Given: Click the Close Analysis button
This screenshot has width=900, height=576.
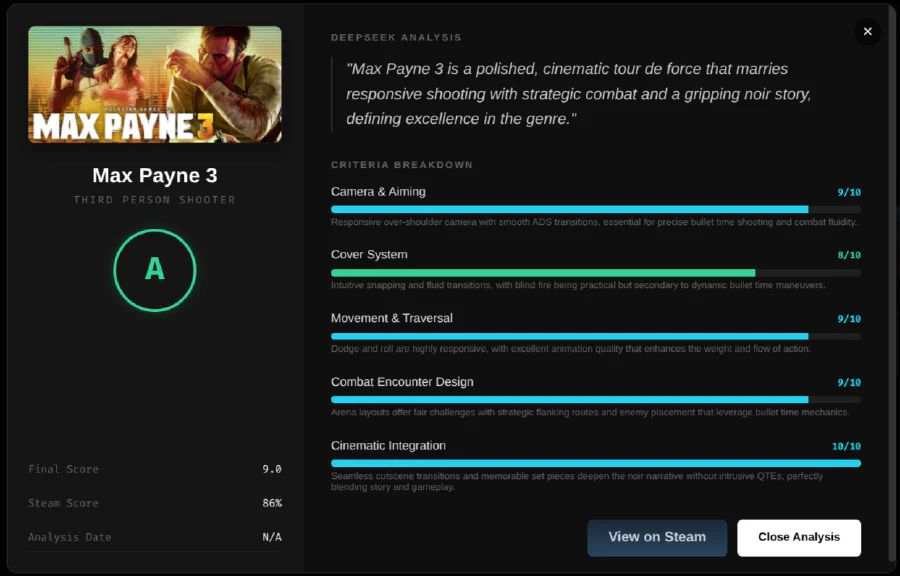Looking at the screenshot, I should pos(798,537).
